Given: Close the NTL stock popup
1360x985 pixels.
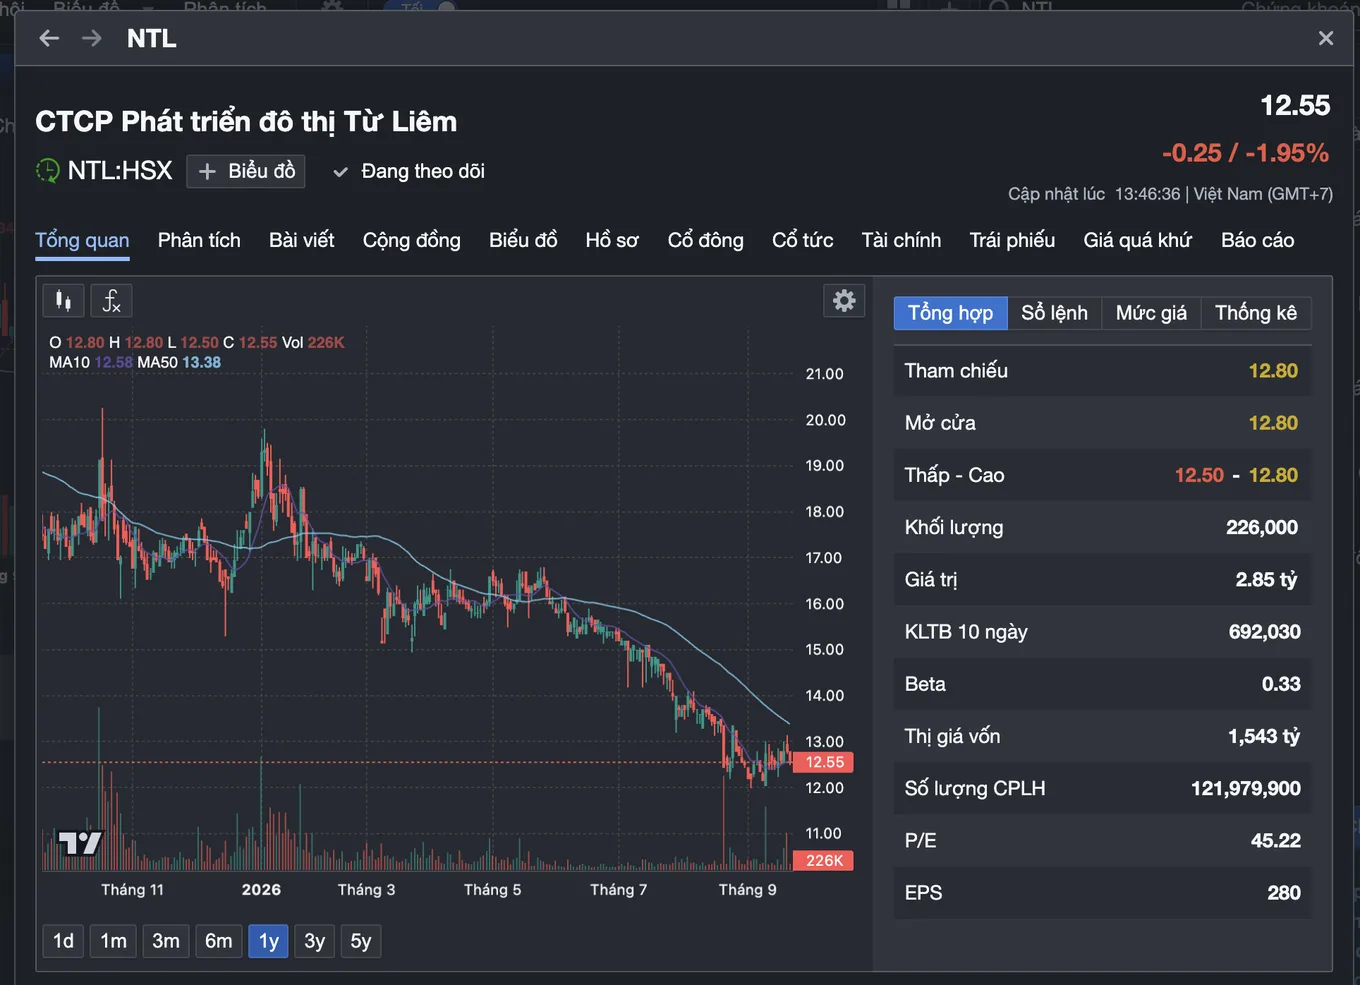Looking at the screenshot, I should [x=1326, y=38].
